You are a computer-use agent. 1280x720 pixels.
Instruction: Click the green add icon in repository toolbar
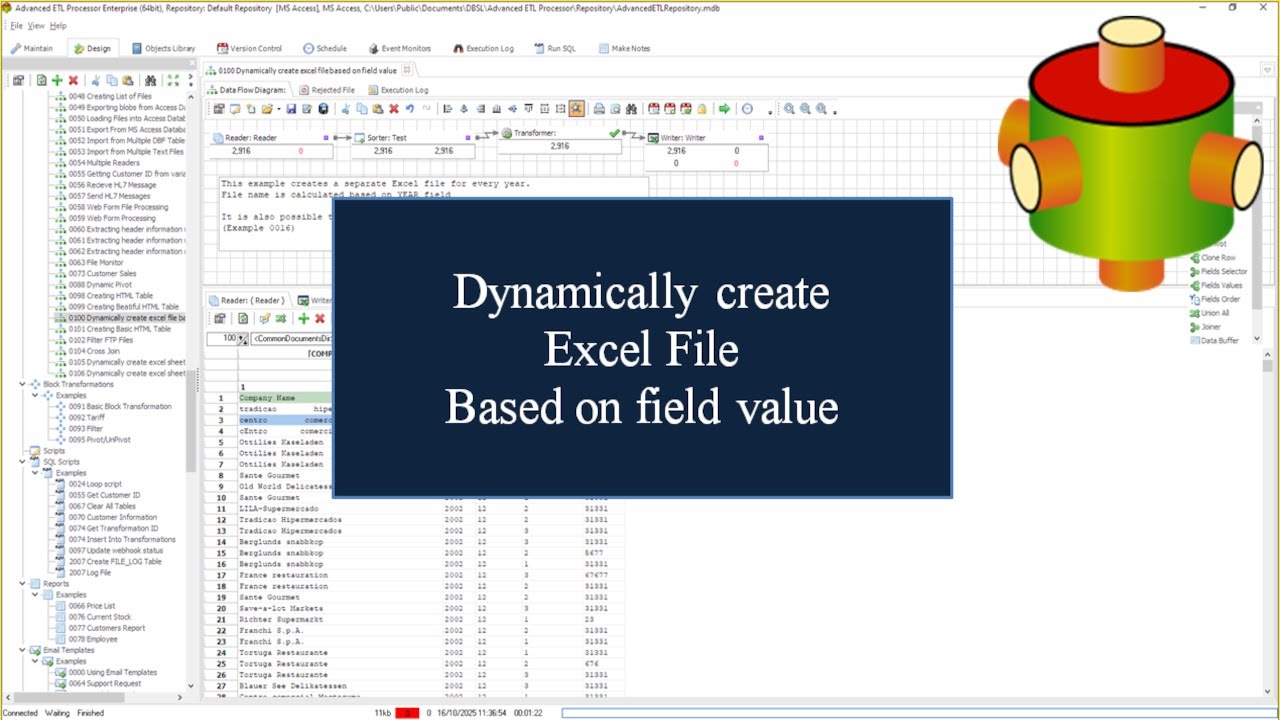(57, 80)
